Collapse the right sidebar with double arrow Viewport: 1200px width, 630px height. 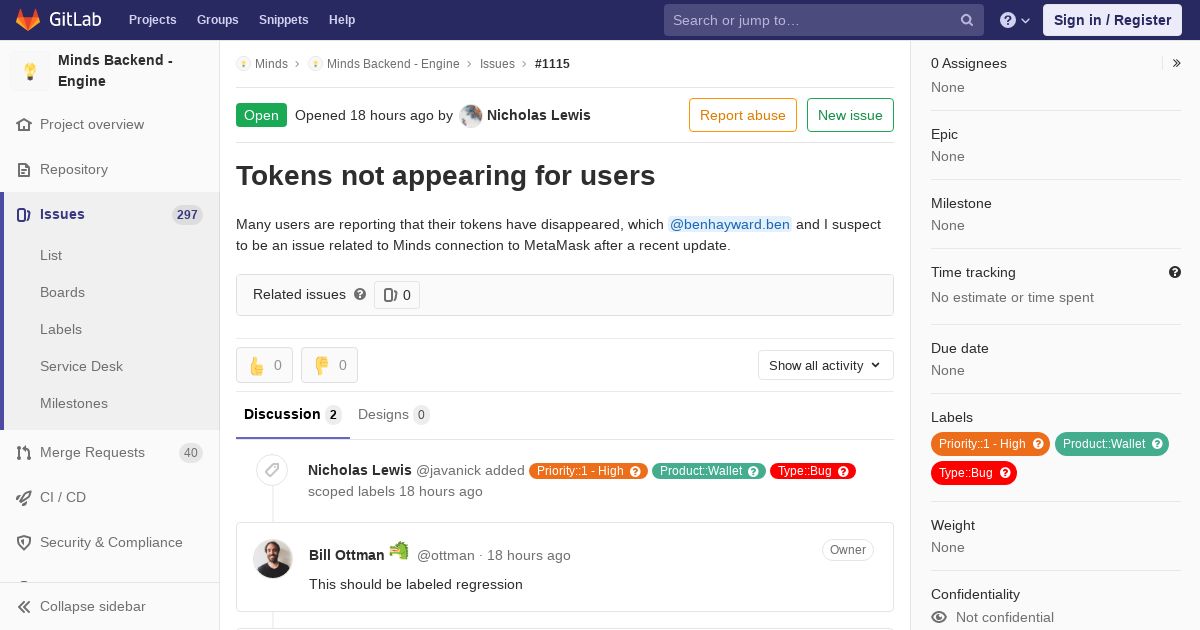pyautogui.click(x=1177, y=63)
